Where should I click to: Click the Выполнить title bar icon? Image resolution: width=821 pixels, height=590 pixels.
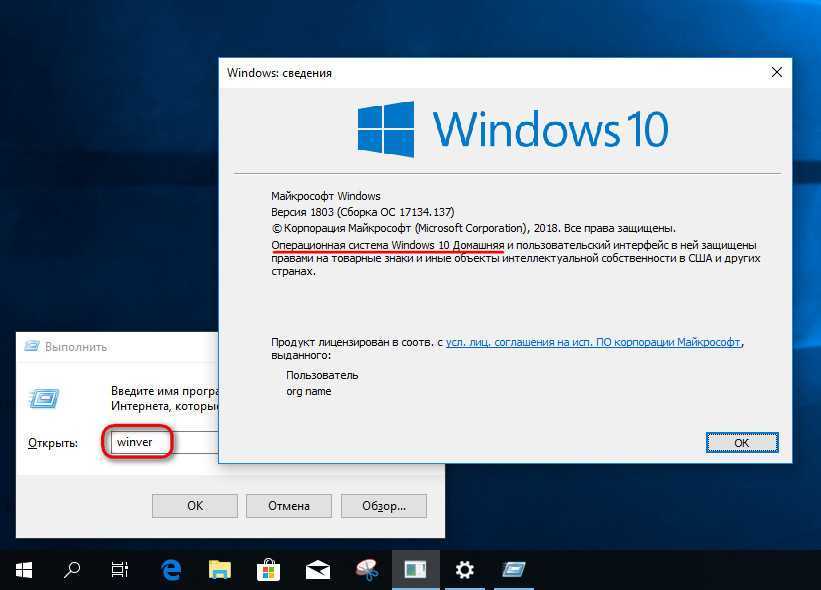pyautogui.click(x=32, y=346)
